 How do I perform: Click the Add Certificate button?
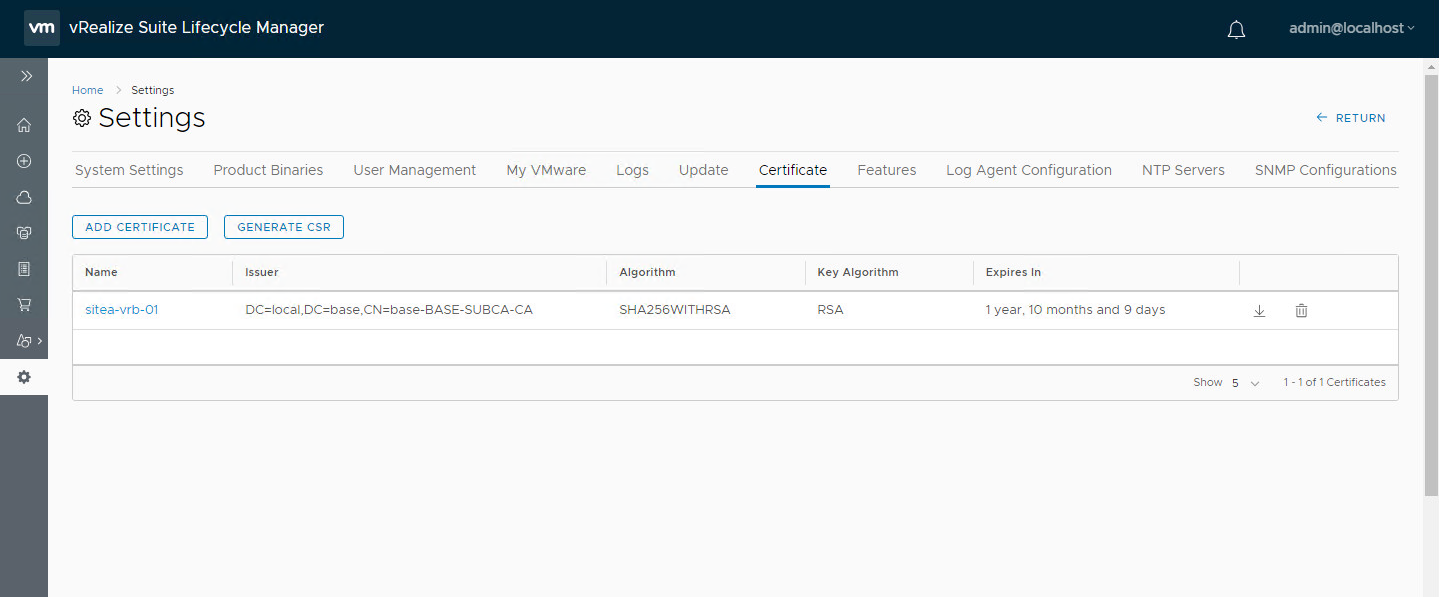[140, 227]
